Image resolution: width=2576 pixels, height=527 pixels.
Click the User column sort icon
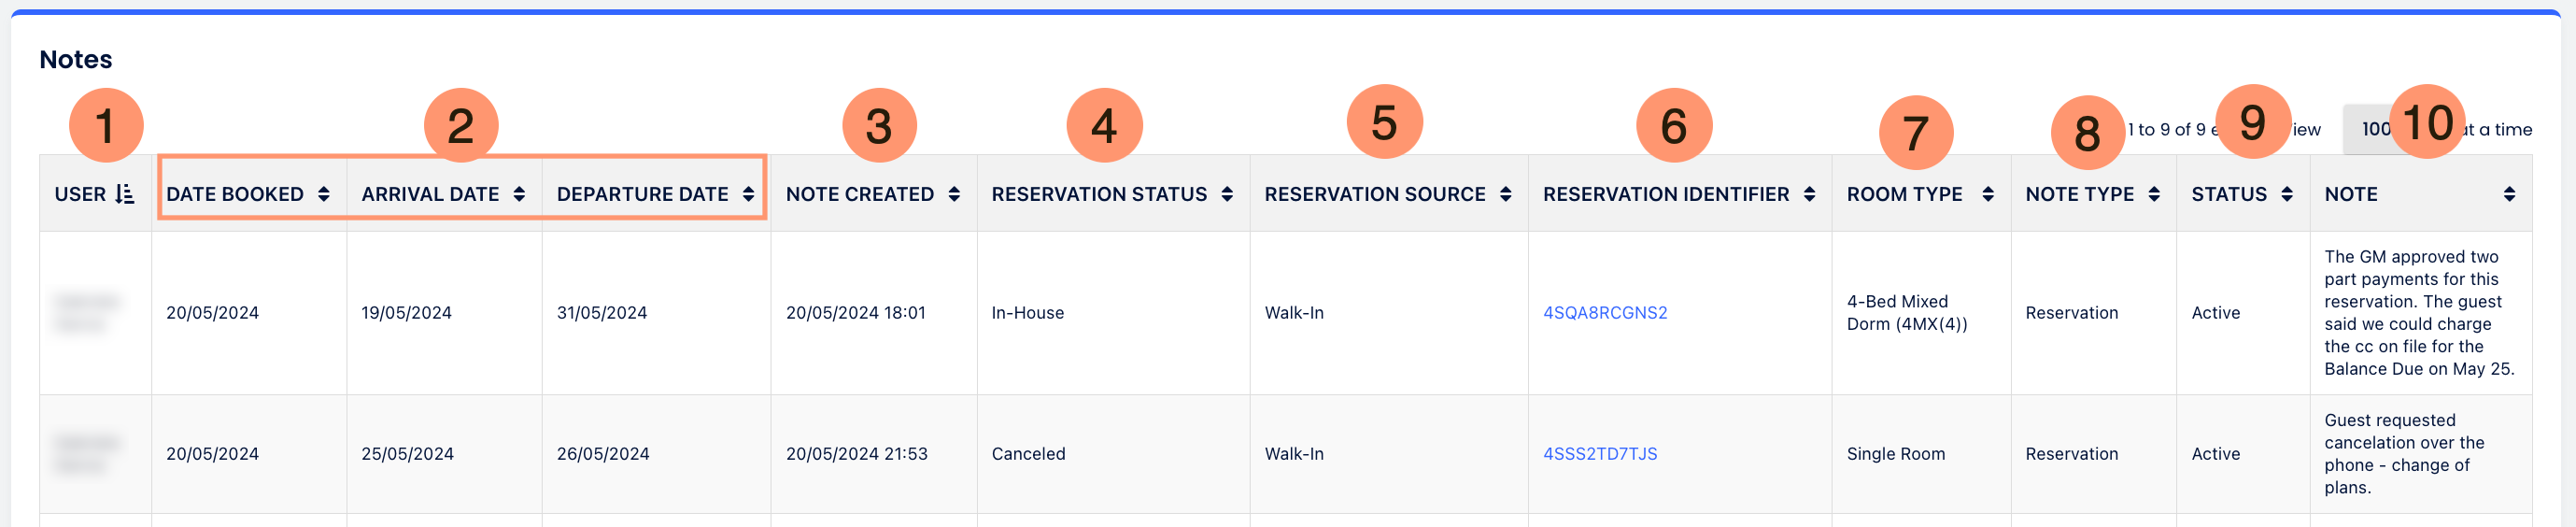tap(125, 194)
